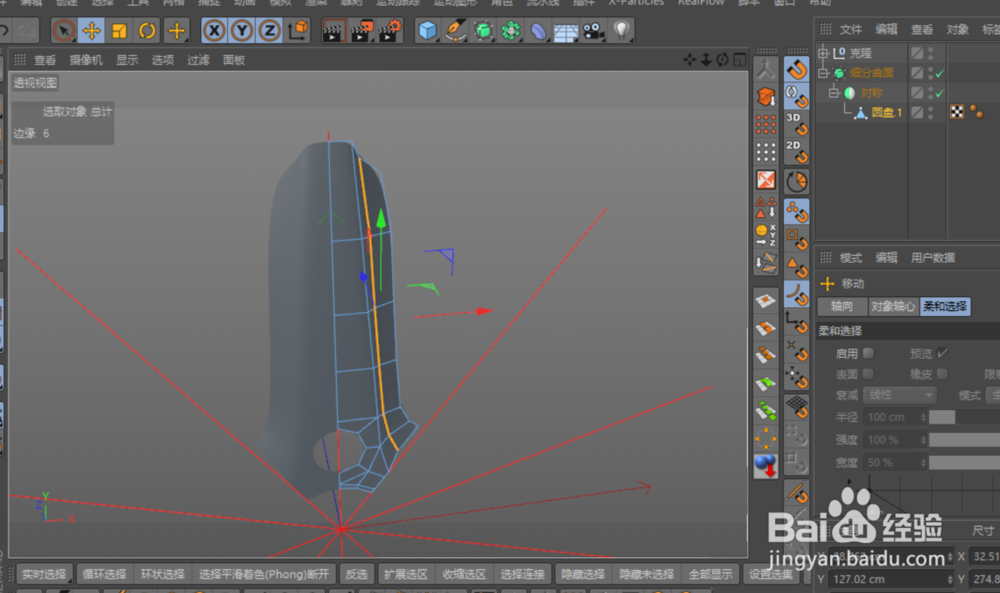
Task: Collapse the 细分曲面 tree node
Action: [823, 73]
